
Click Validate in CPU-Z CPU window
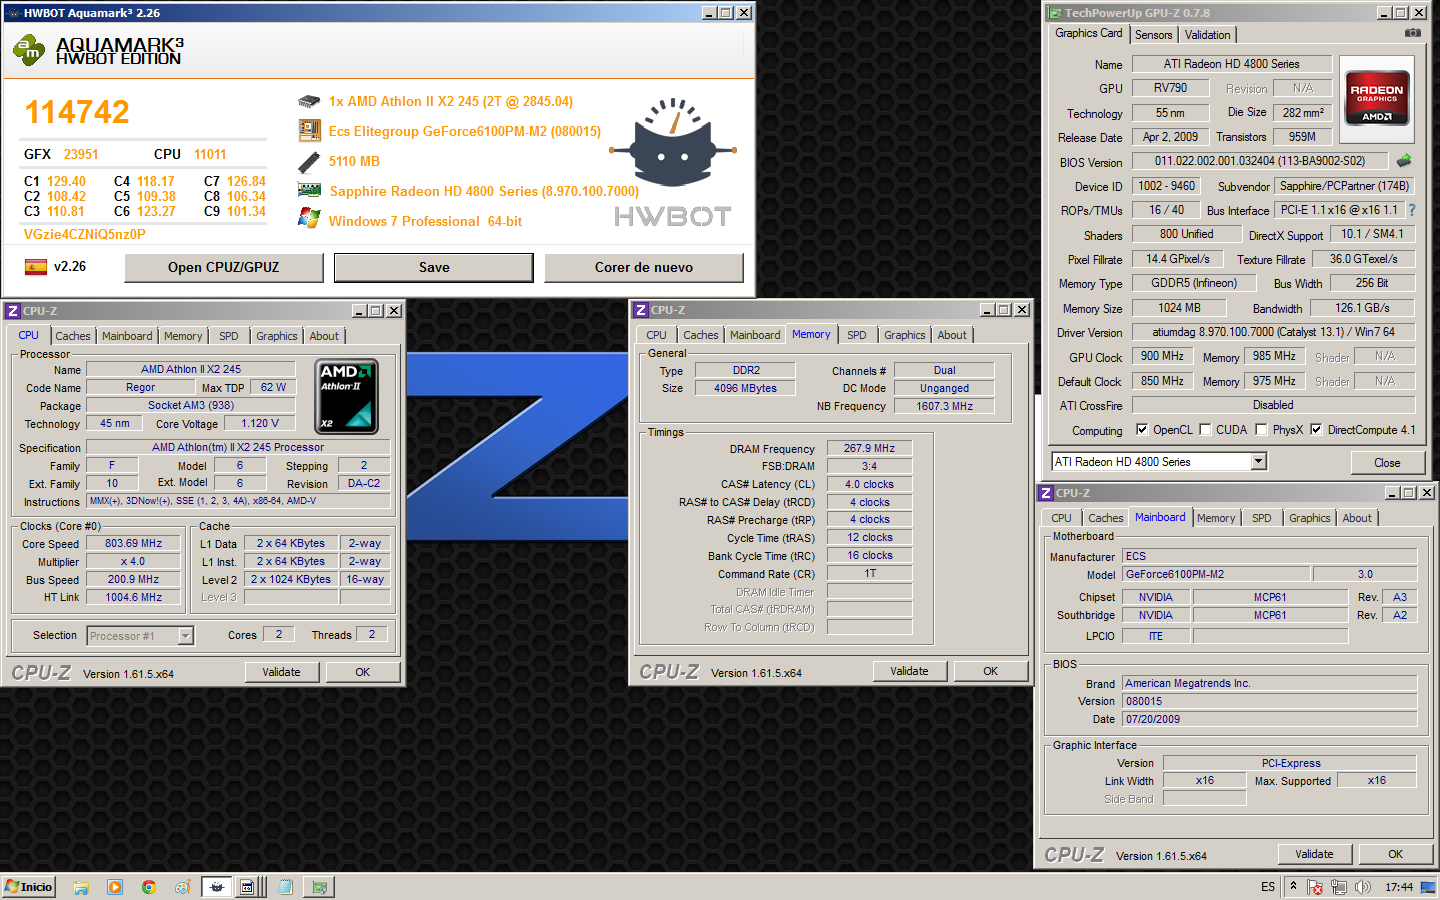click(281, 672)
